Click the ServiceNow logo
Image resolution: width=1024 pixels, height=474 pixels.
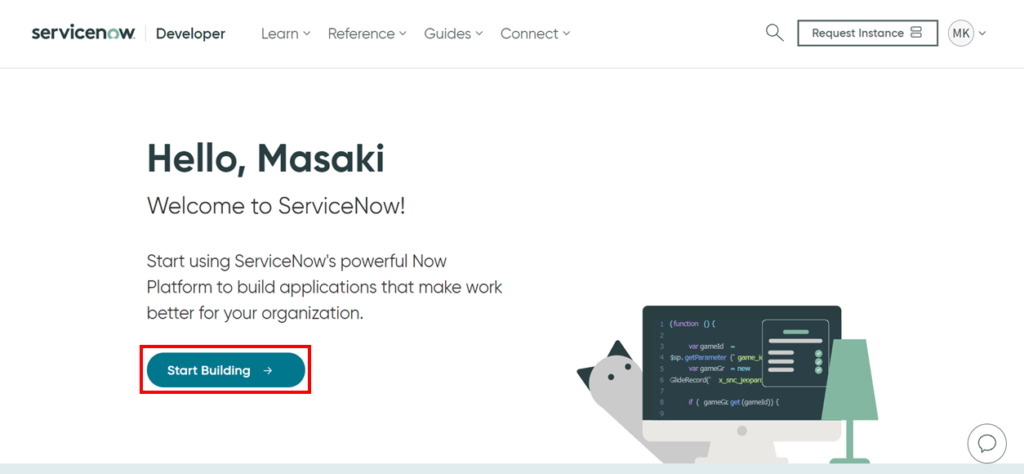point(84,33)
